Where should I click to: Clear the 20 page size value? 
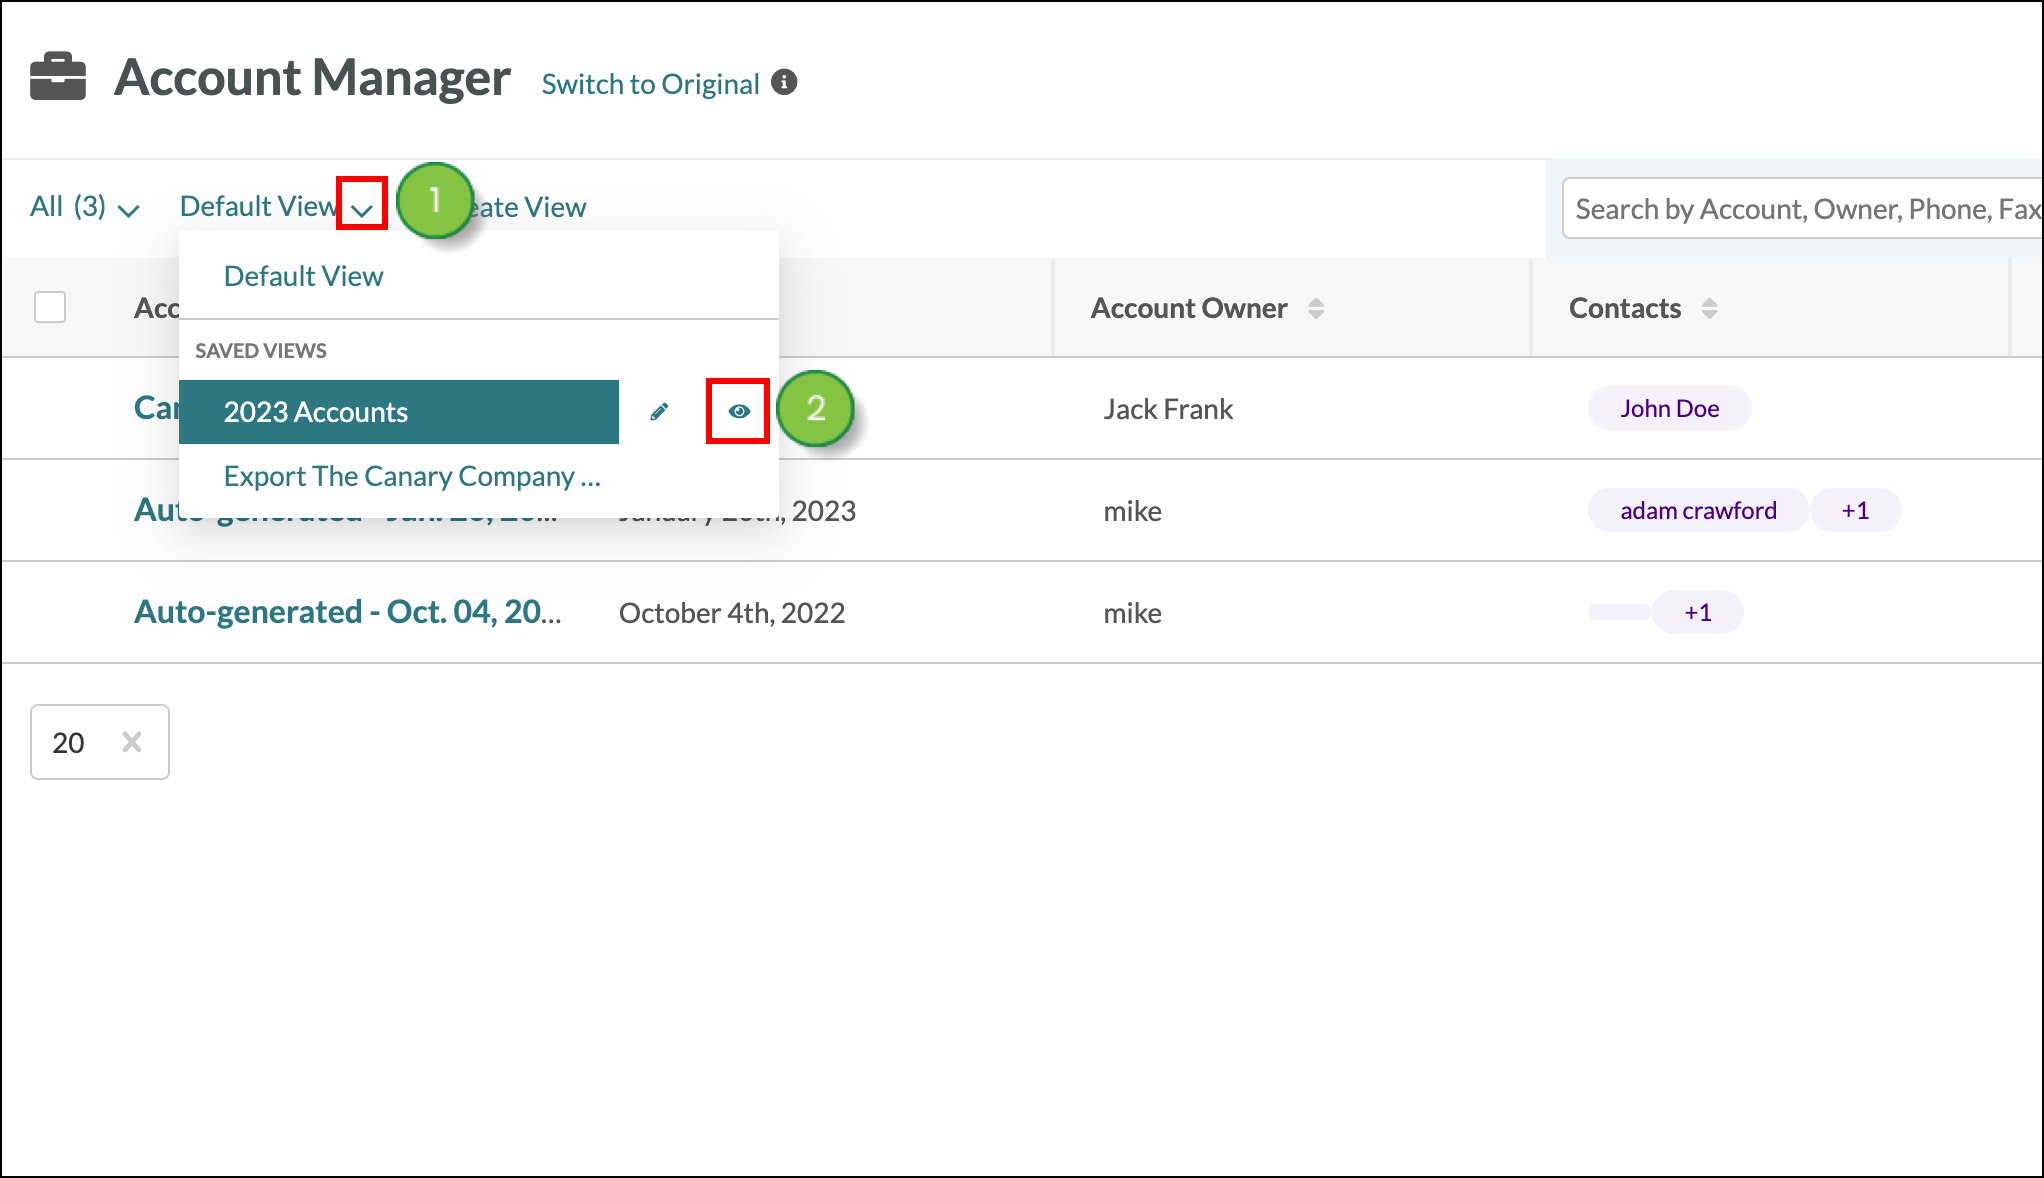(132, 742)
